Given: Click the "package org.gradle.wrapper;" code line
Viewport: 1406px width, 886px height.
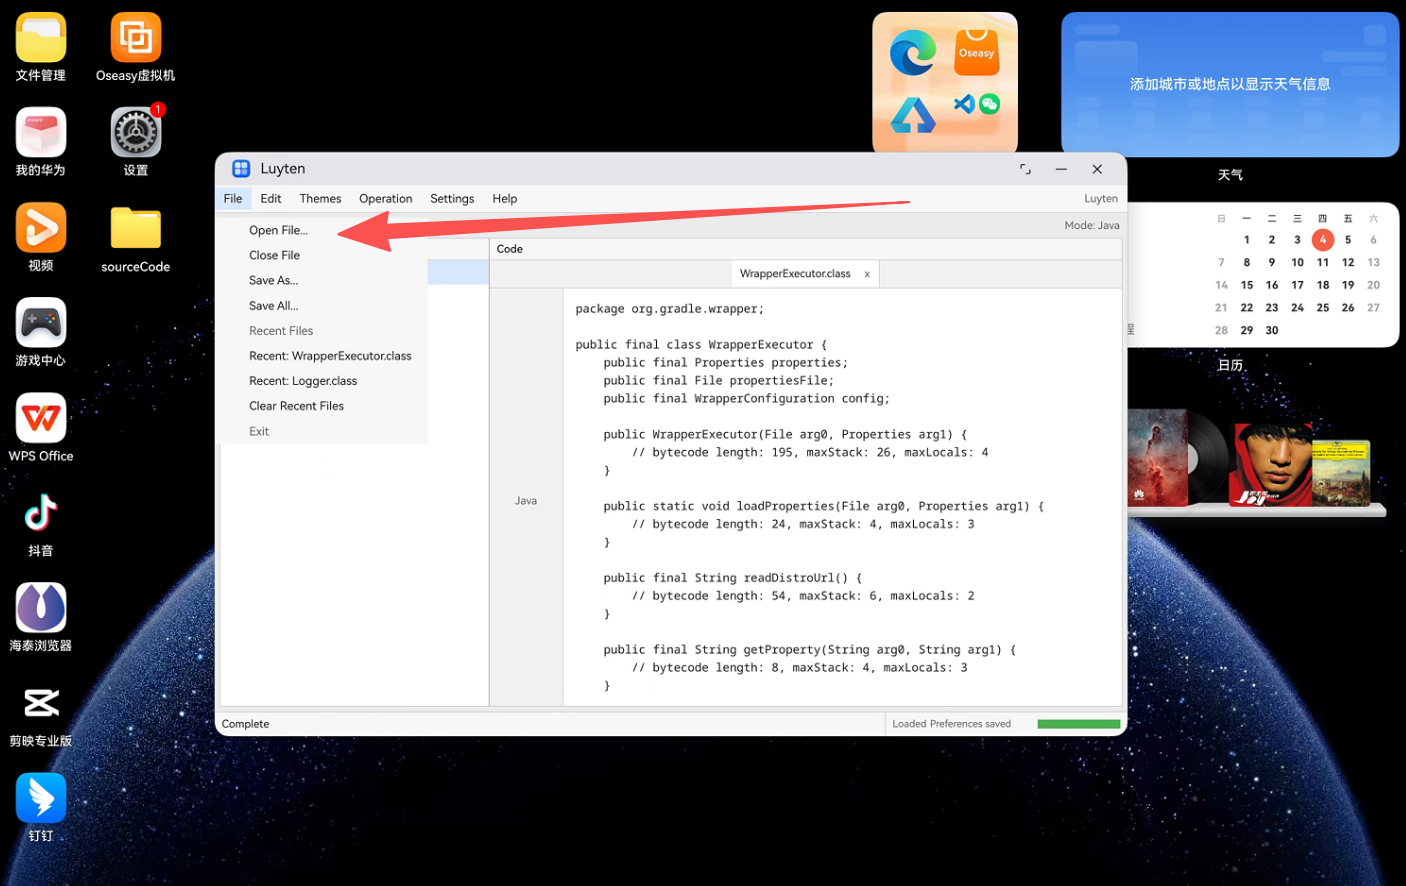Looking at the screenshot, I should [670, 309].
